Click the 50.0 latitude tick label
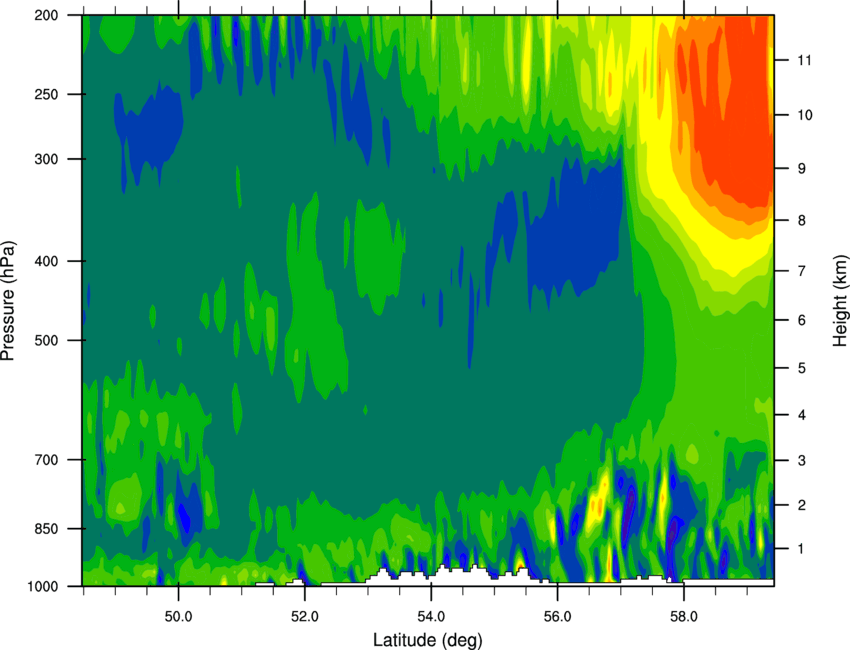Screen dimensions: 850x650 click(178, 617)
